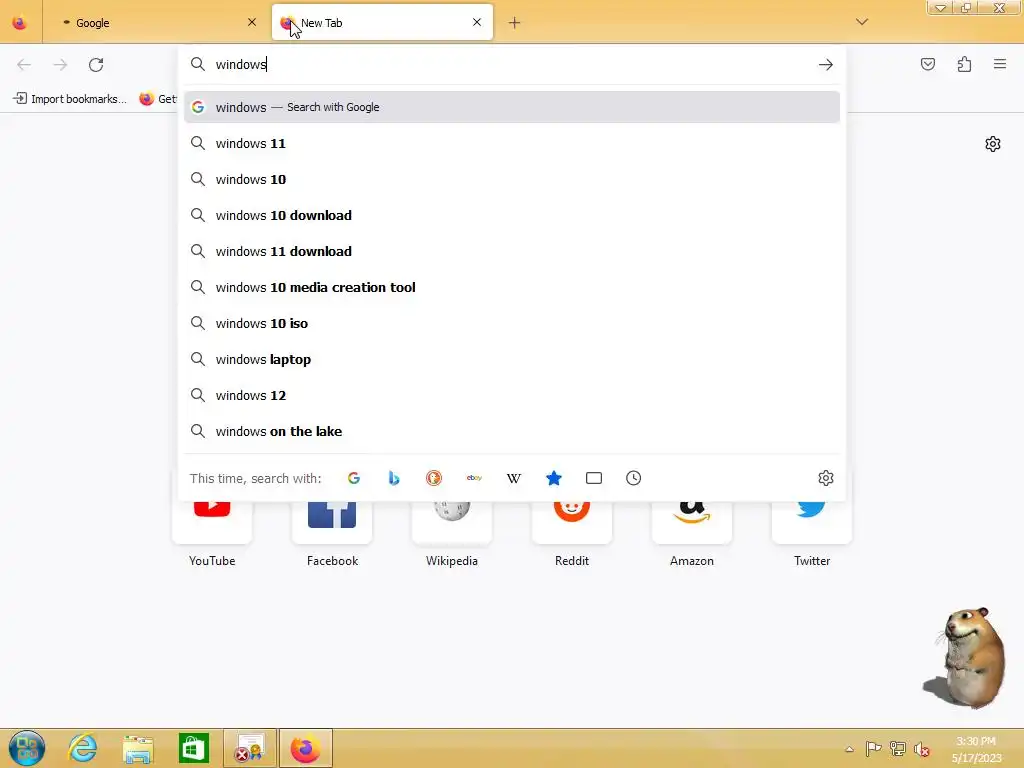Expand the list all tabs chevron
This screenshot has width=1024, height=768.
[x=862, y=22]
